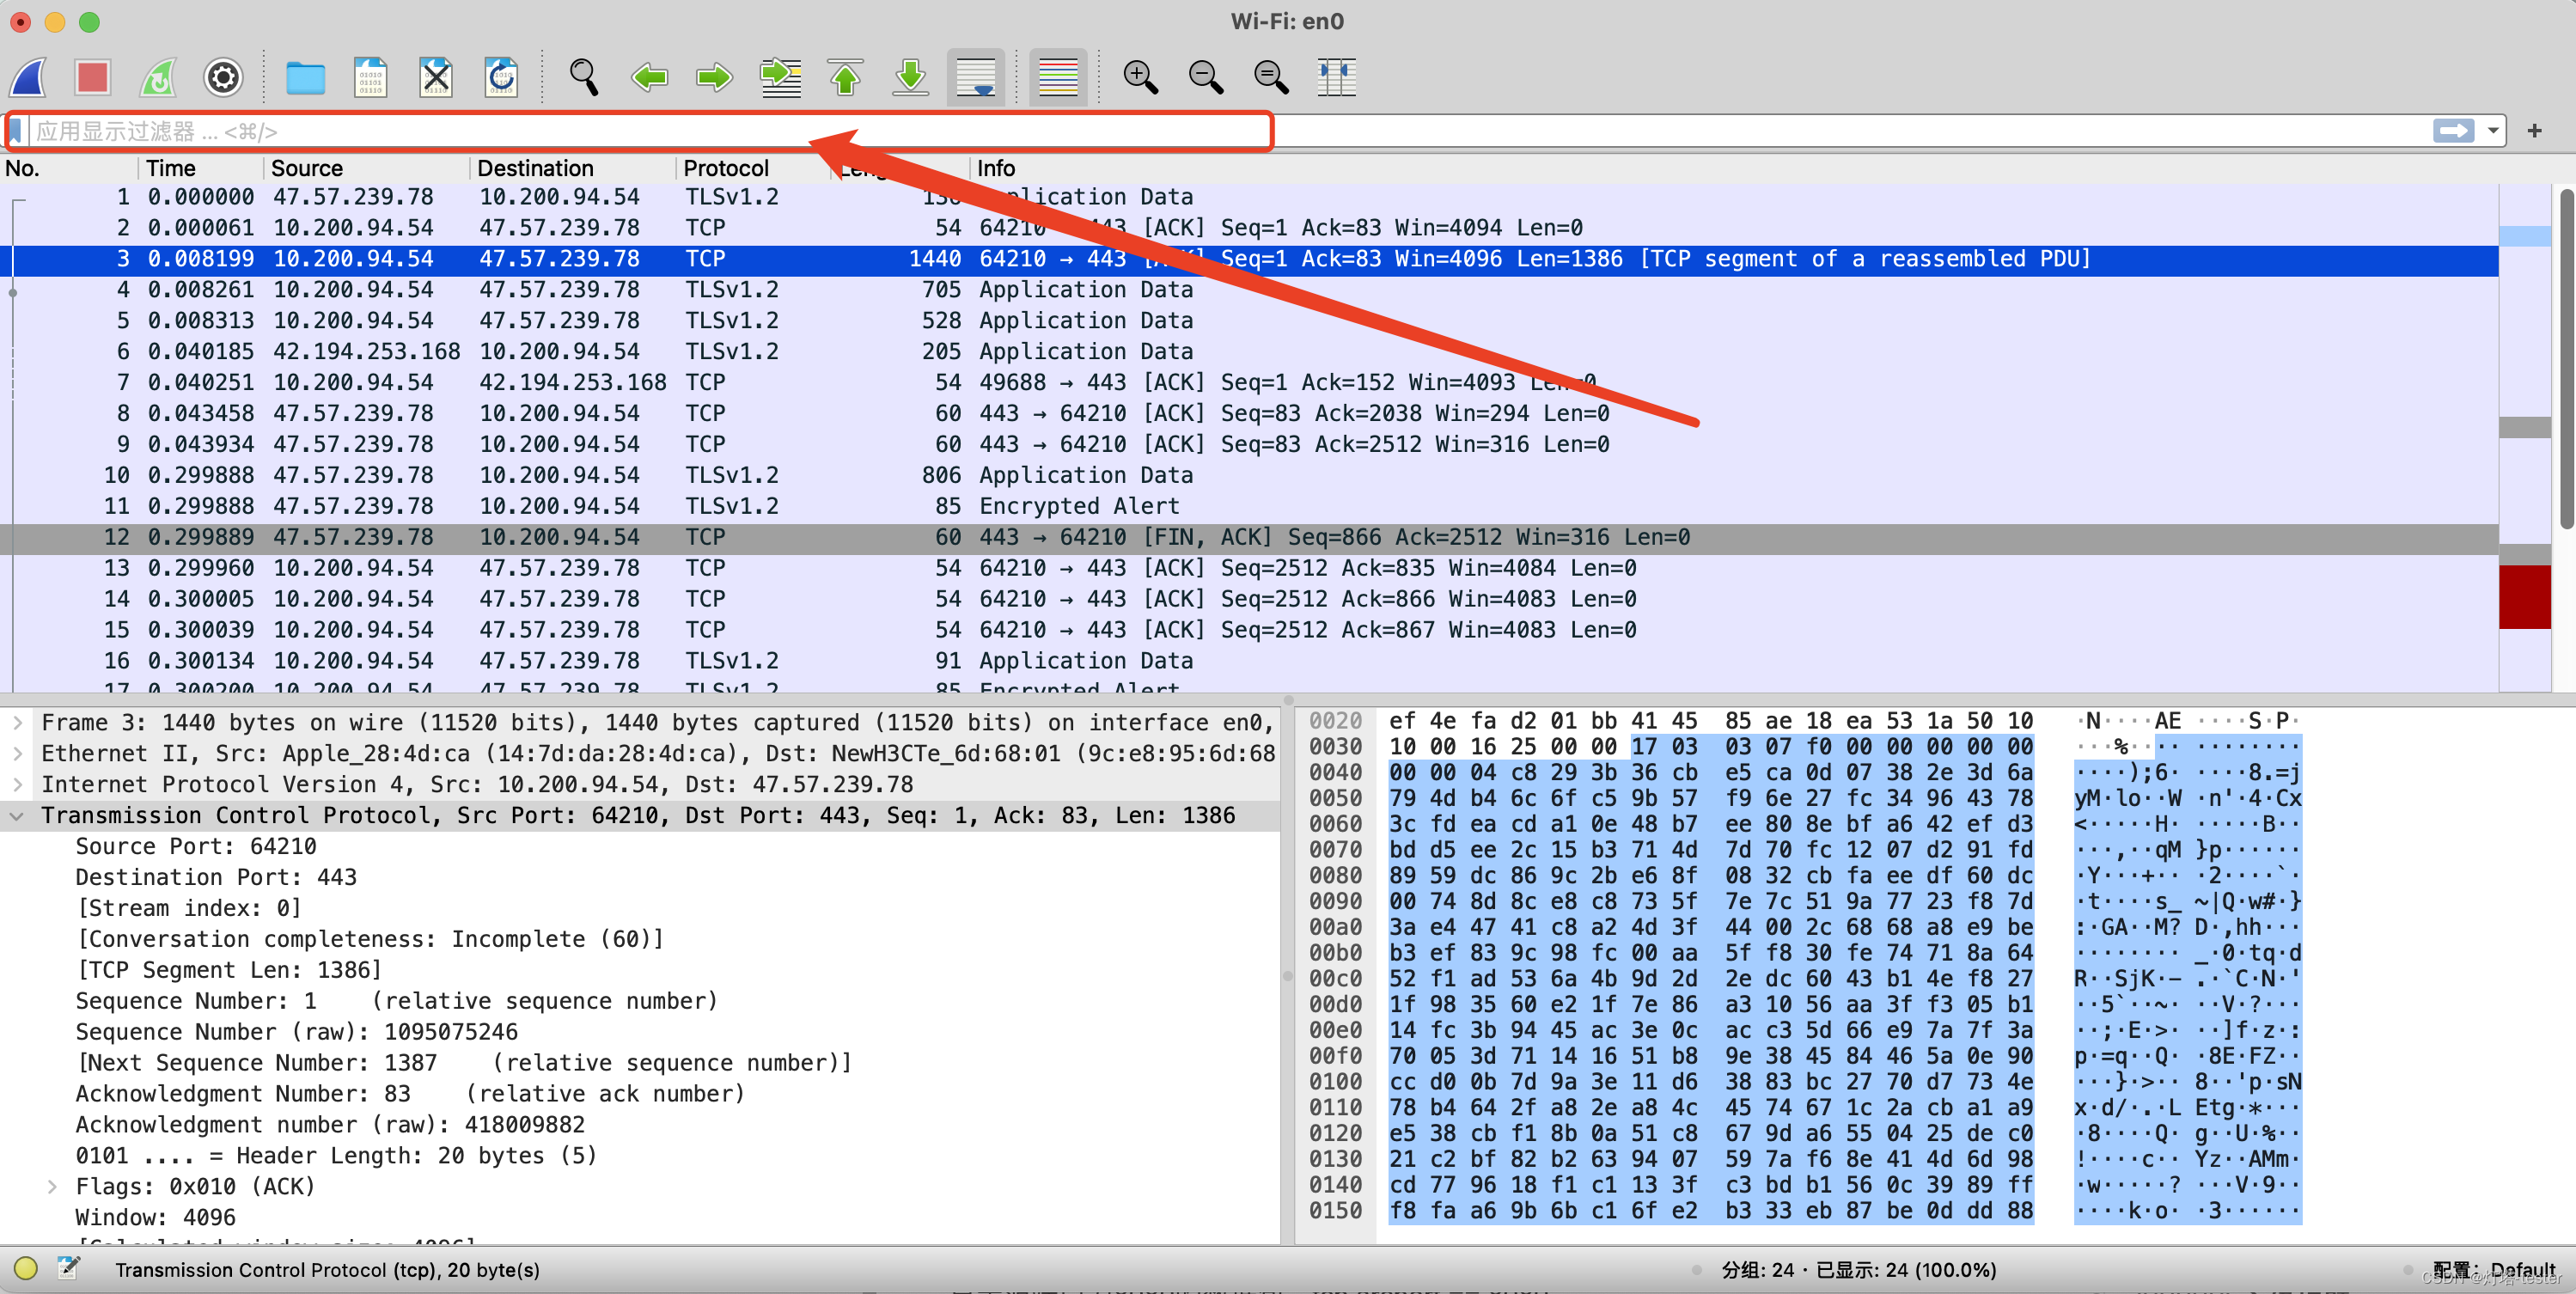Open a capture file folder icon
Viewport: 2576px width, 1294px height.
(x=305, y=77)
